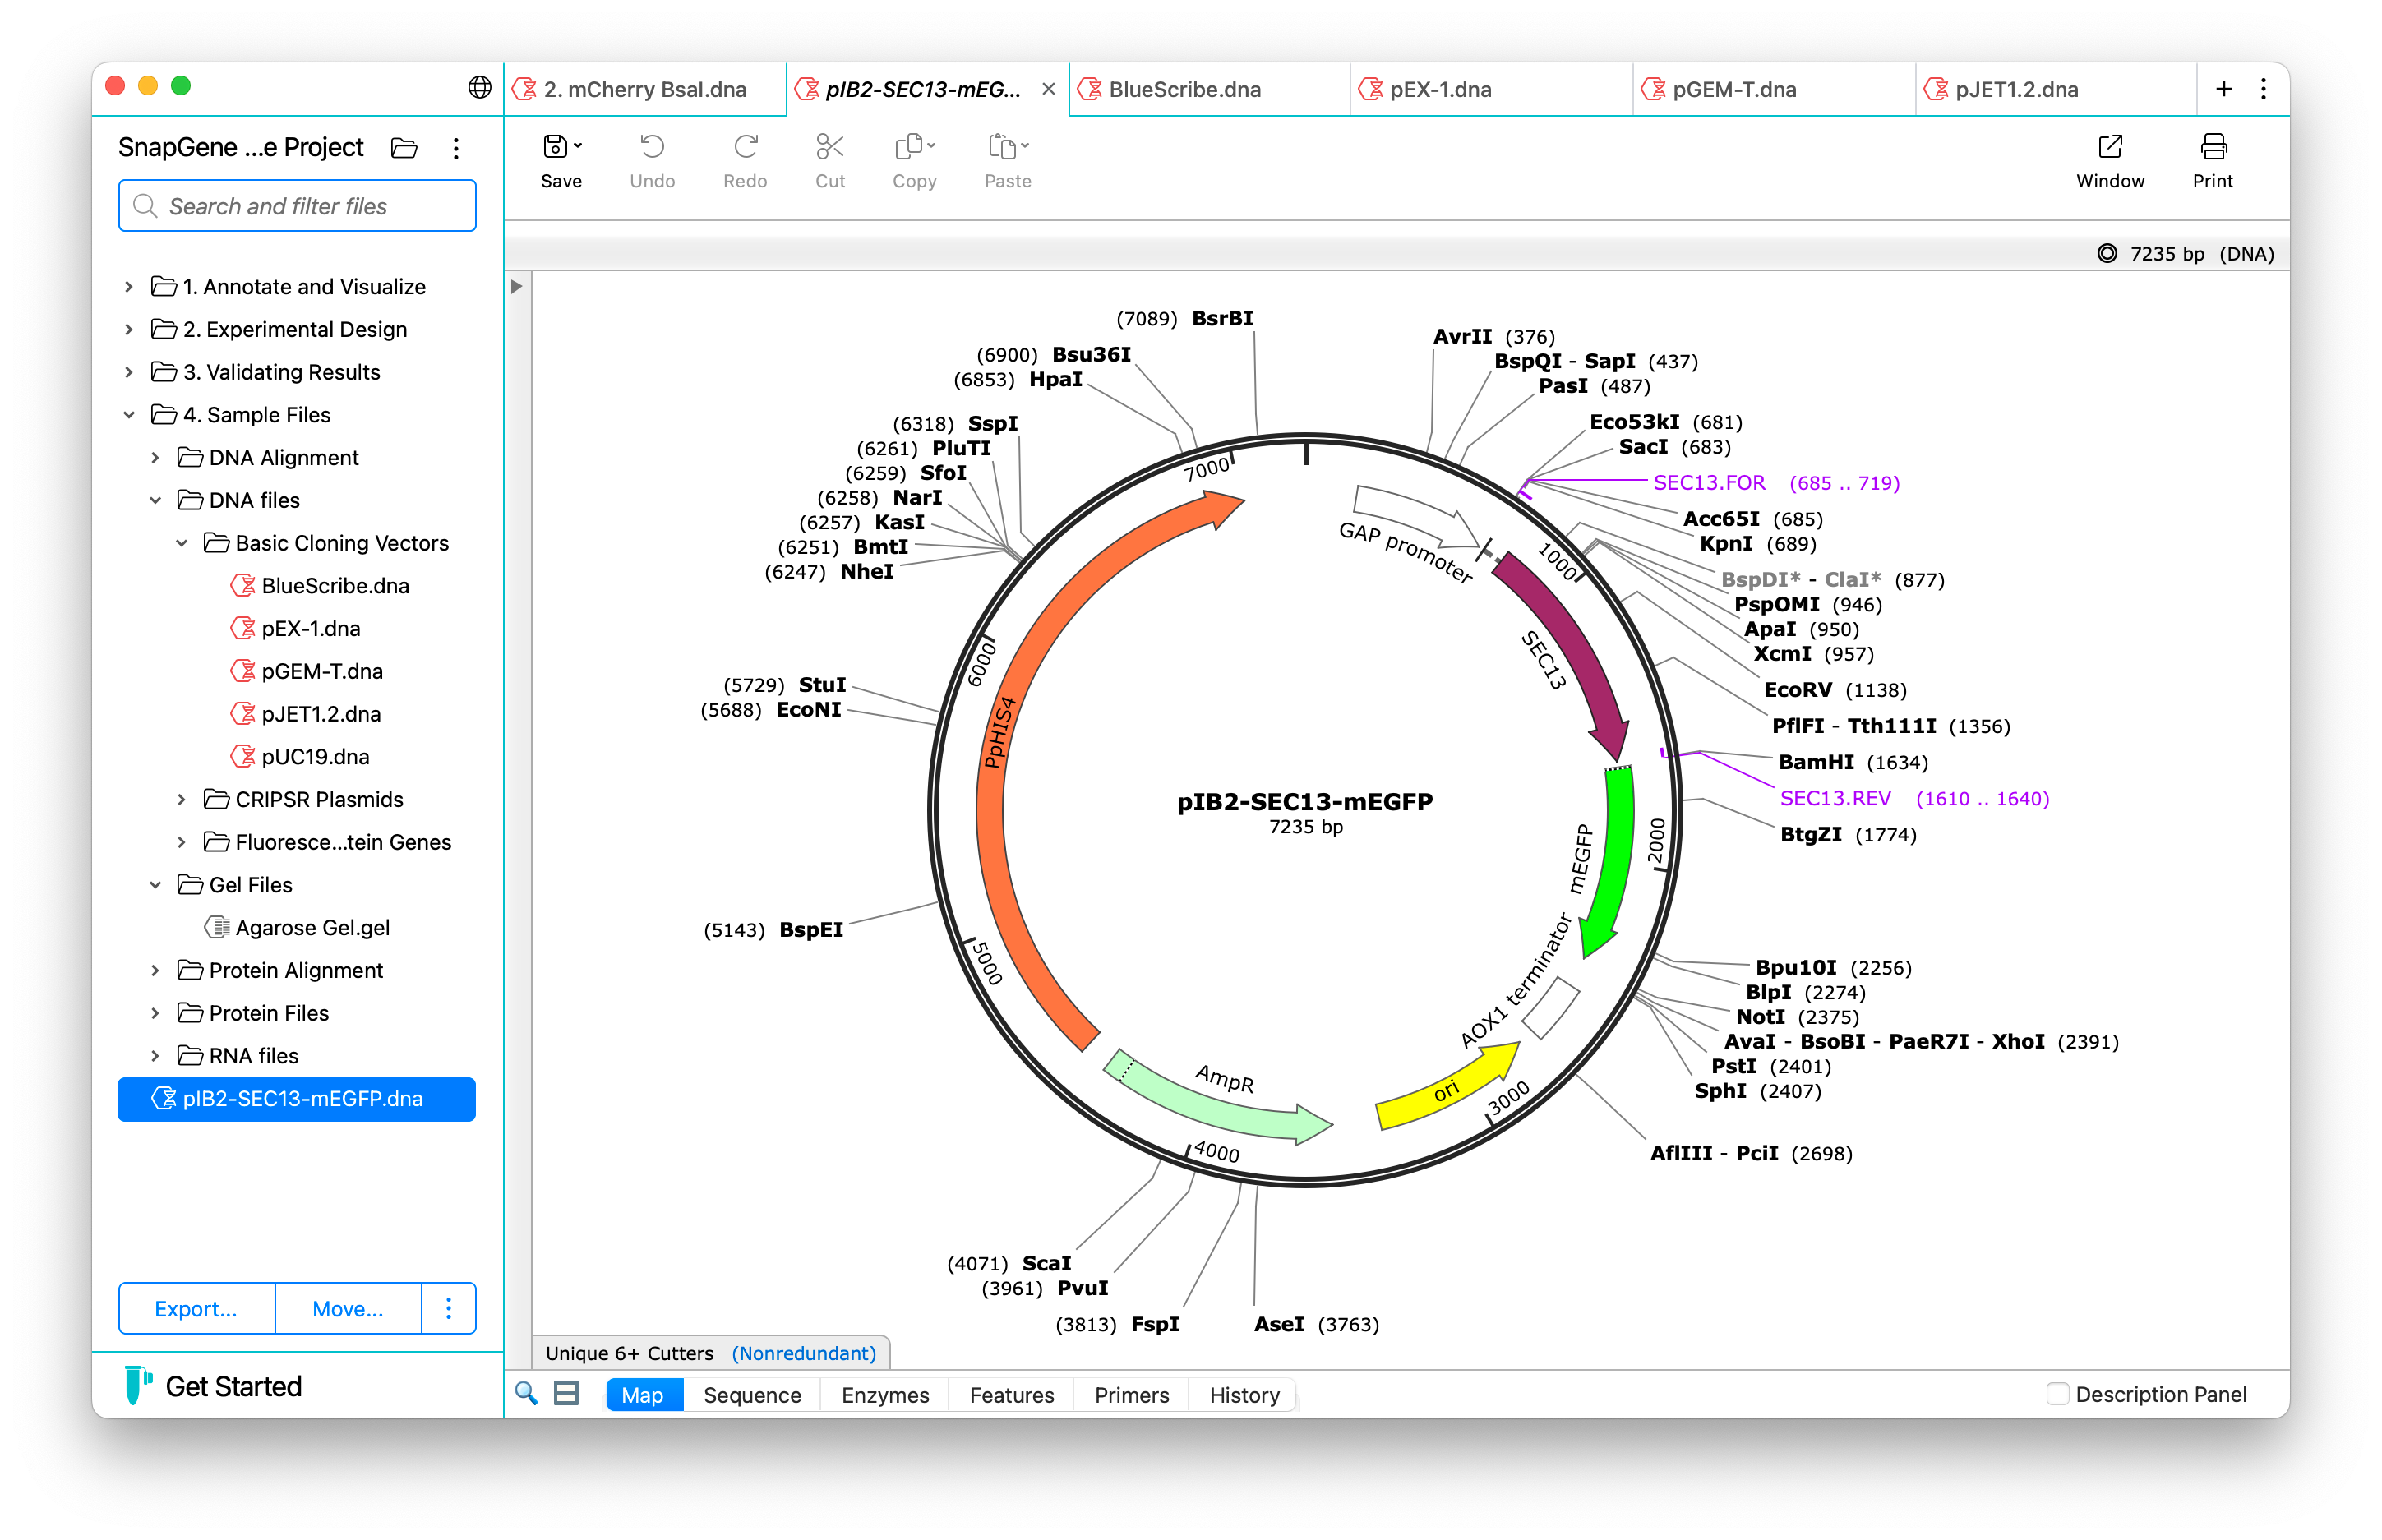Image resolution: width=2382 pixels, height=1540 pixels.
Task: Open the 'Unique 6+ Cutters' enzyme selector
Action: 628,1353
